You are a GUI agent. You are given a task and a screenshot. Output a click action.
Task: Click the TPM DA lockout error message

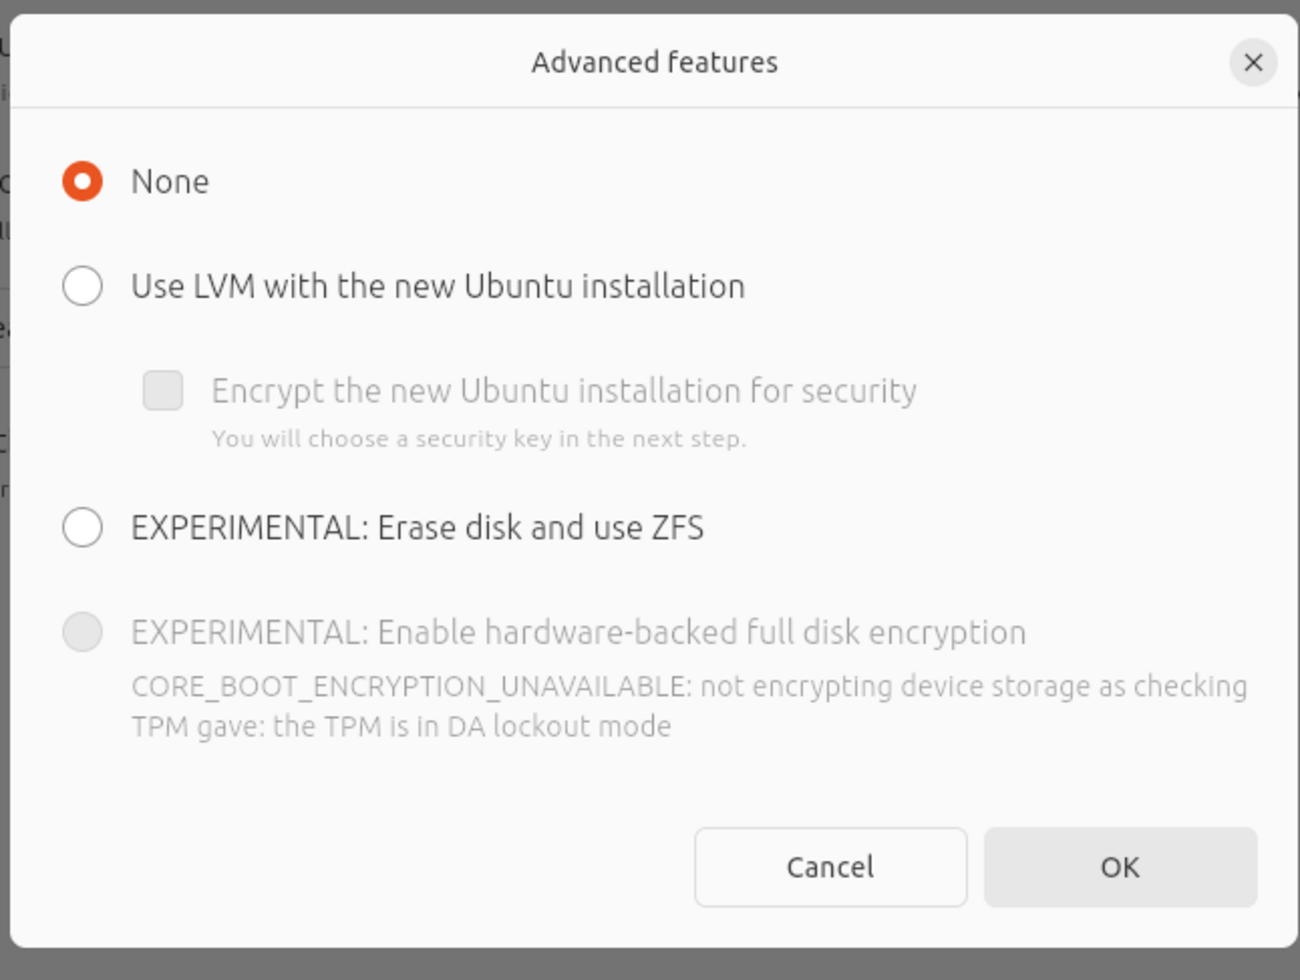click(688, 705)
